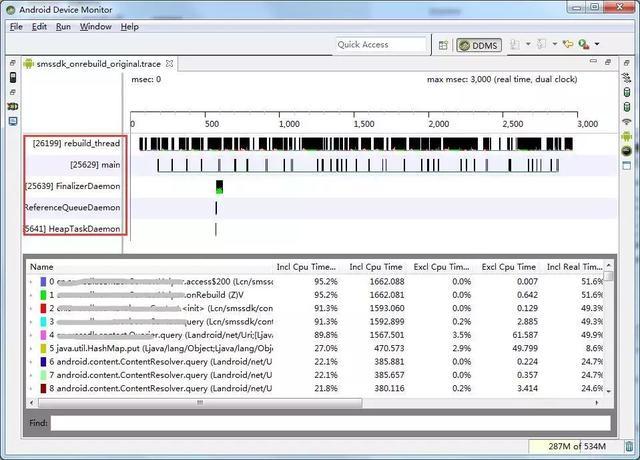Click the wifi network icon in right sidebar
Image resolution: width=640 pixels, height=460 pixels.
(626, 122)
